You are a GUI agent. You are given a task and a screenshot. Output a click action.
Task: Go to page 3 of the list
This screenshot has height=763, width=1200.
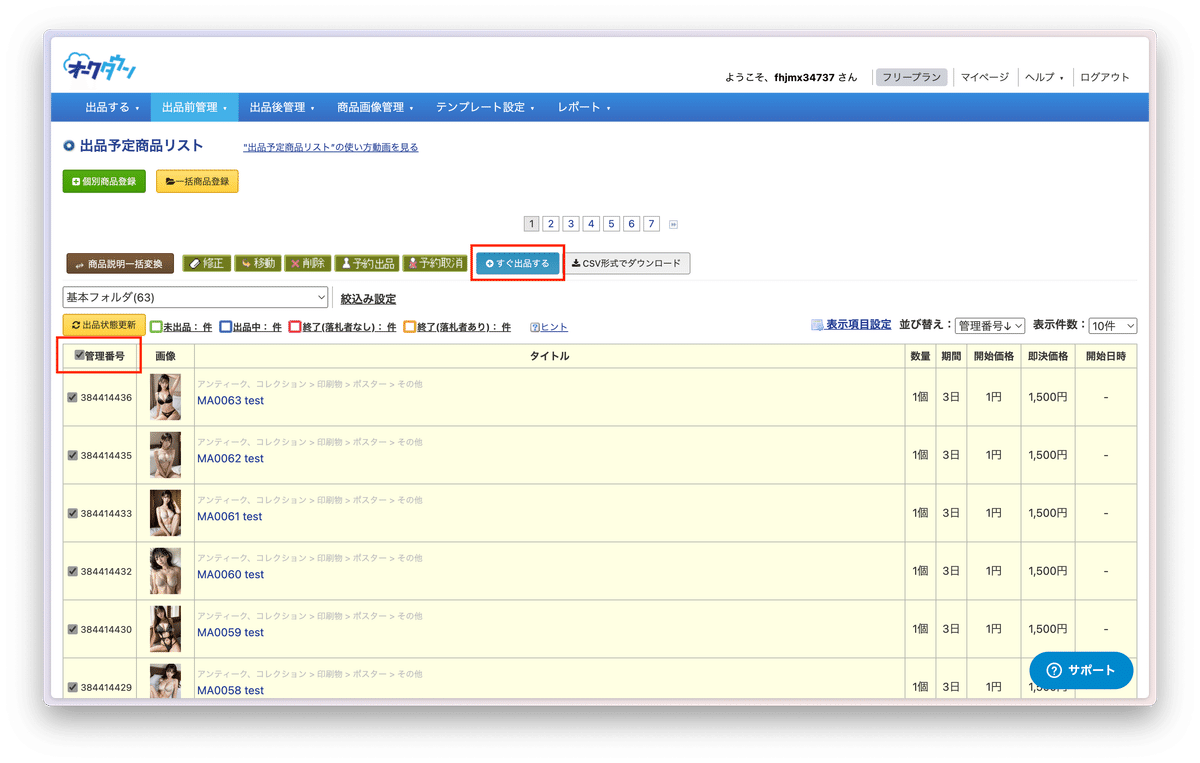[571, 224]
